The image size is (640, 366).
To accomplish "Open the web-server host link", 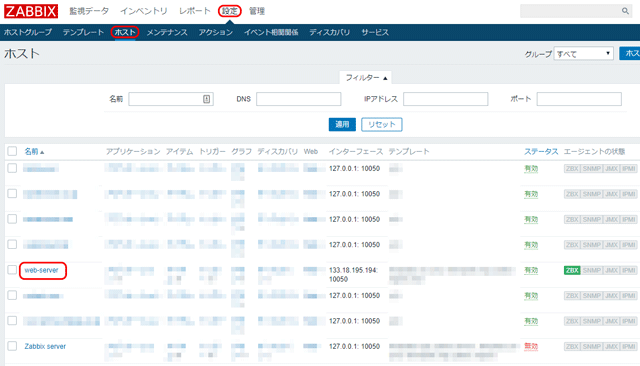I will (x=41, y=270).
